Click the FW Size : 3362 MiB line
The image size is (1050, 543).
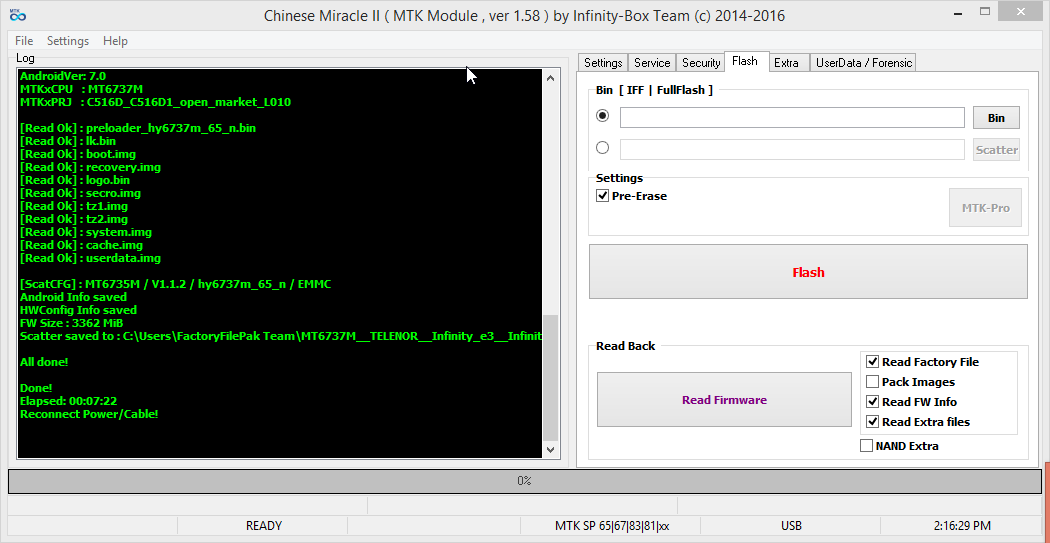[x=72, y=323]
